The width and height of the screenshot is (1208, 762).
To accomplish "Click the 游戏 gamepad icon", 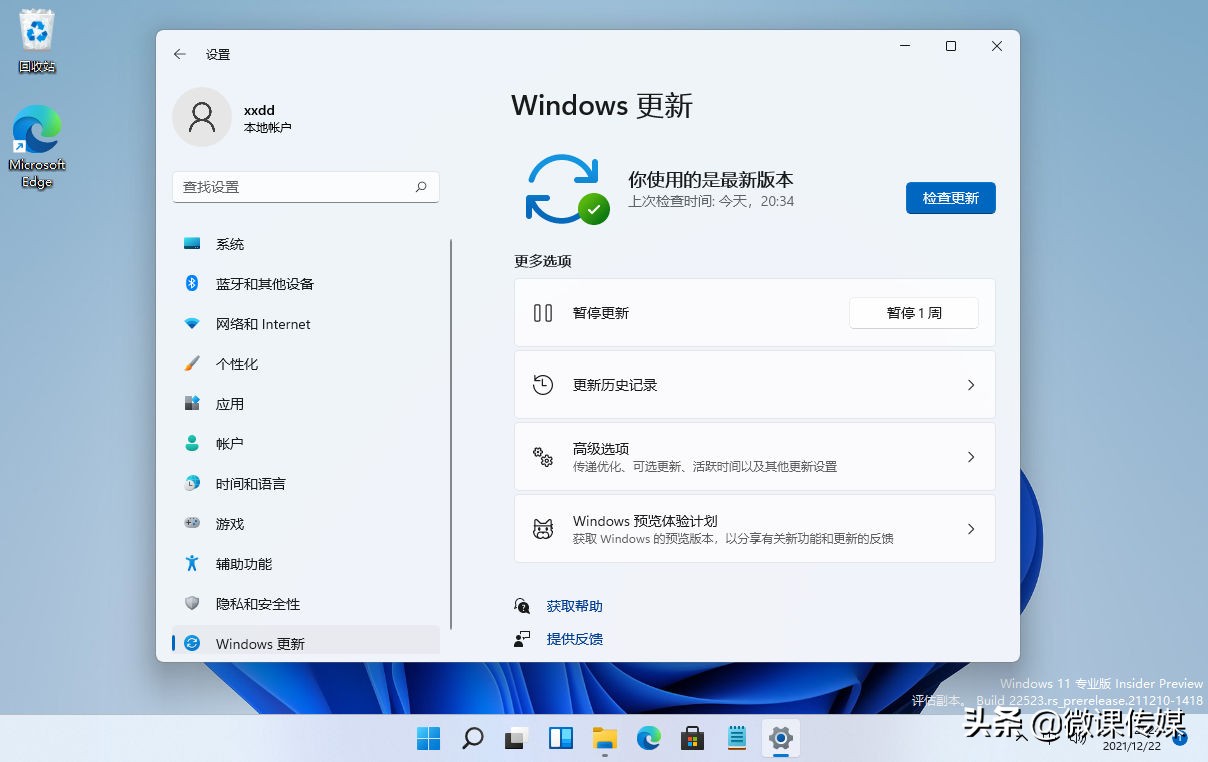I will [x=192, y=523].
